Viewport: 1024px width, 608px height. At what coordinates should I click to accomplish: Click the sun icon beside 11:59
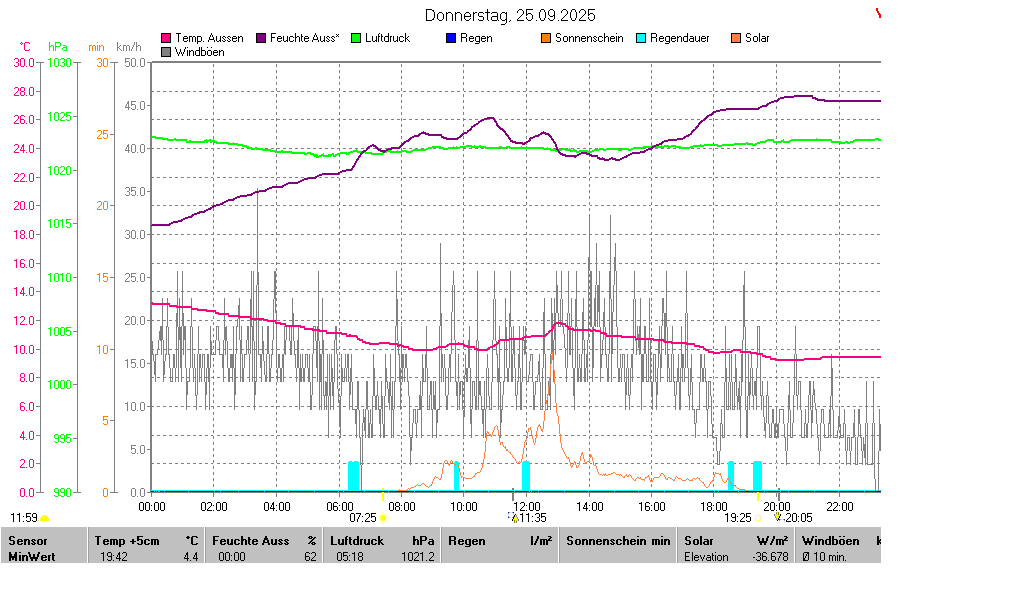point(44,518)
